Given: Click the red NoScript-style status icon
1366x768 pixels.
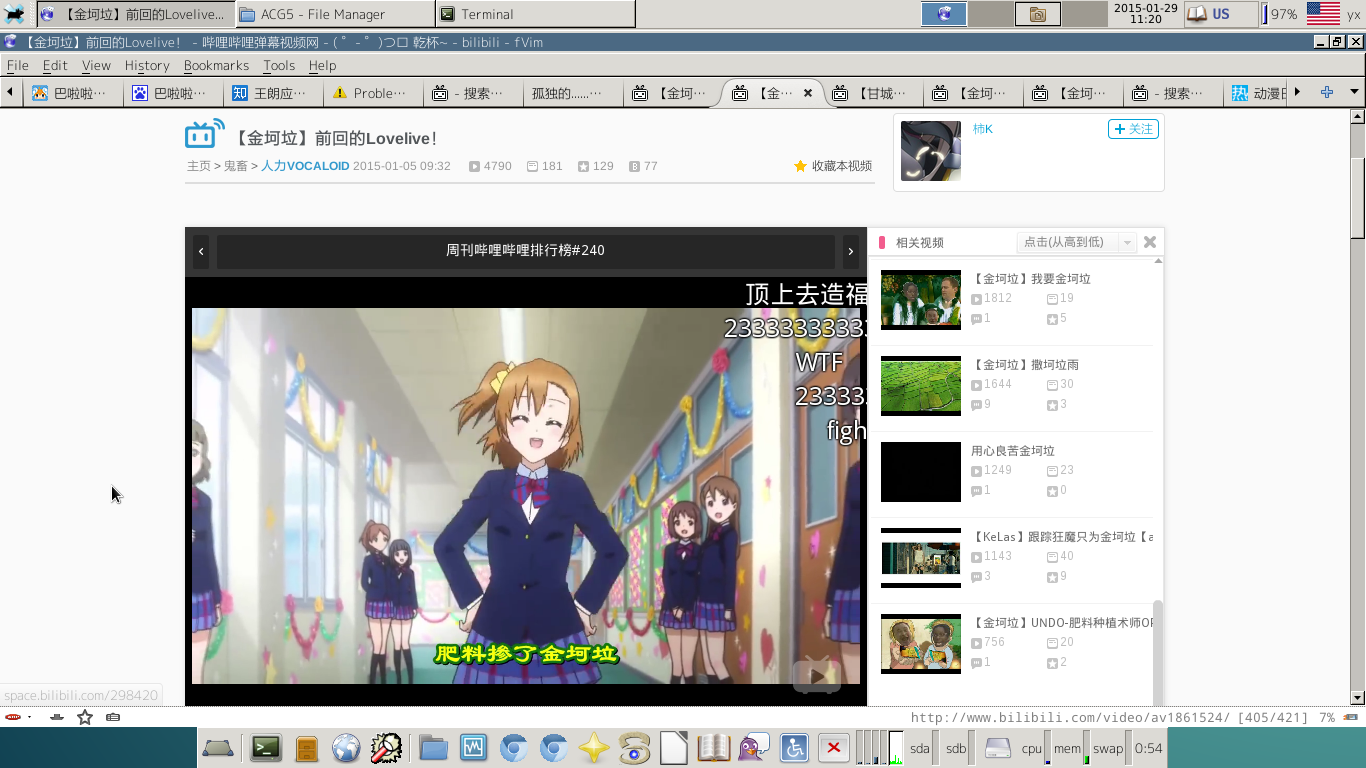Looking at the screenshot, I should click(13, 717).
